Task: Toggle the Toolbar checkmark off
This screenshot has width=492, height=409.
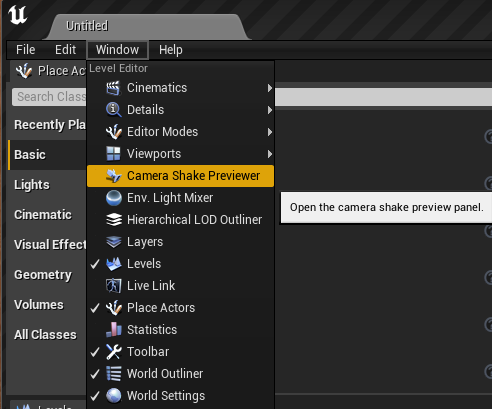Action: click(95, 352)
